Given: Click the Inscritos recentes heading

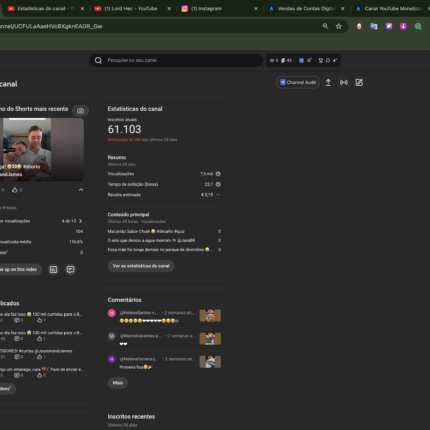Looking at the screenshot, I should (131, 417).
